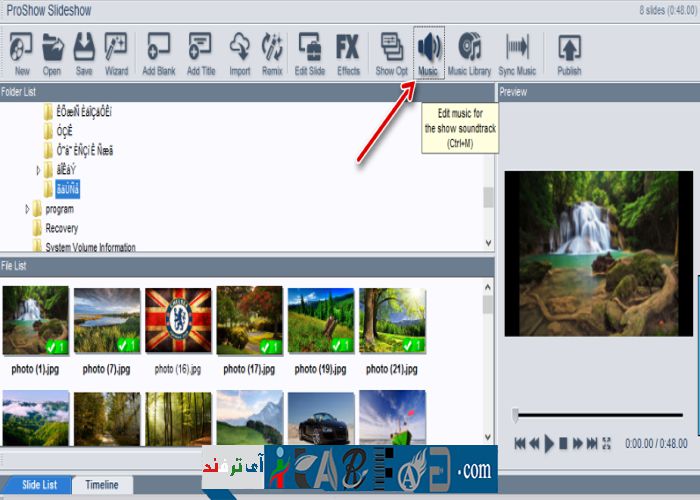The height and width of the screenshot is (500, 700).
Task: Open Show Options
Action: tap(391, 53)
